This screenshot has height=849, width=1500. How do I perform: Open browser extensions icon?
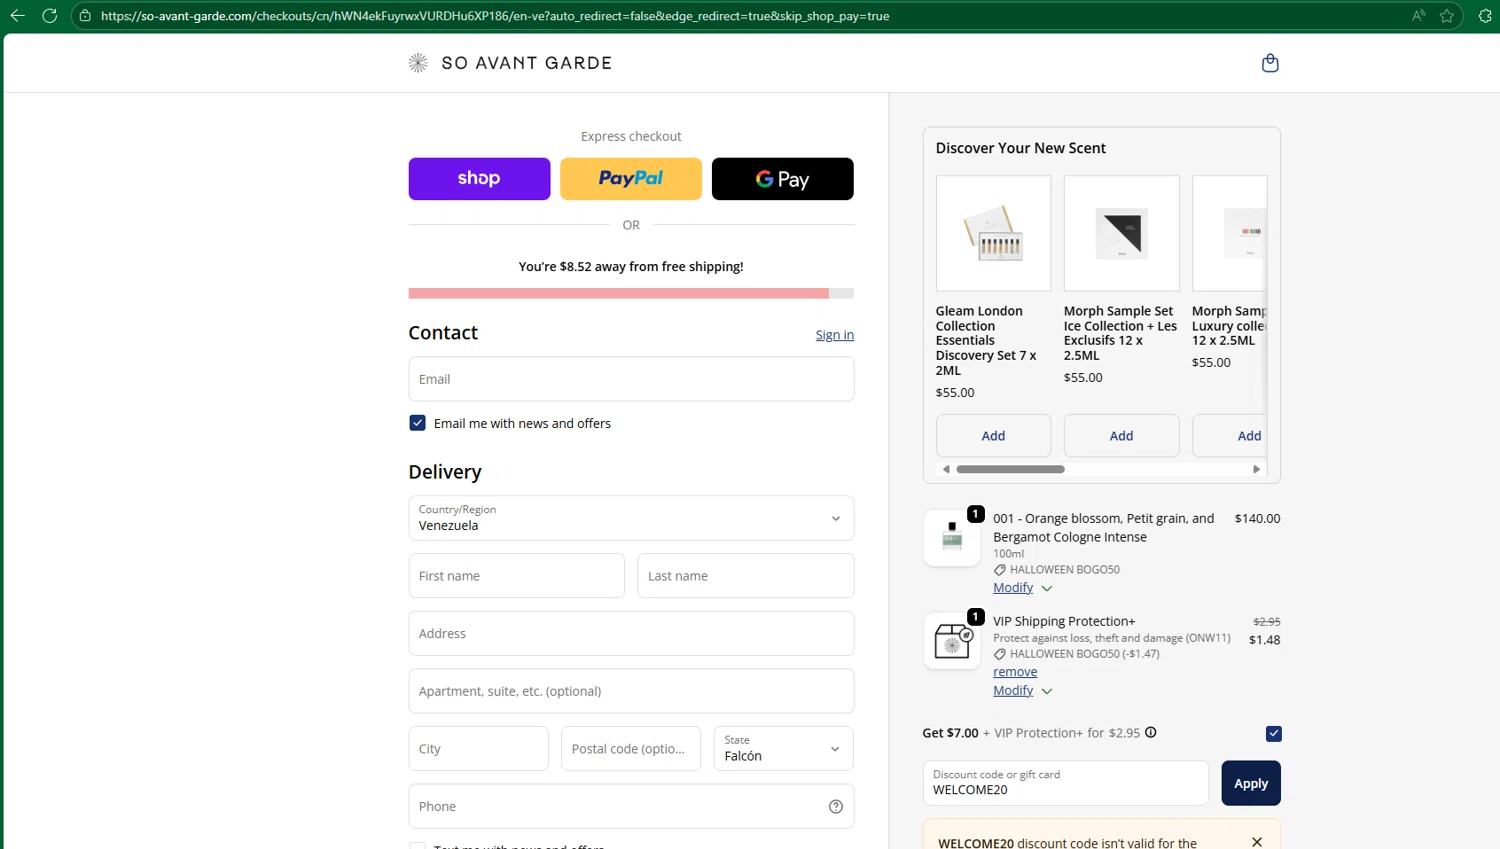(x=1485, y=16)
